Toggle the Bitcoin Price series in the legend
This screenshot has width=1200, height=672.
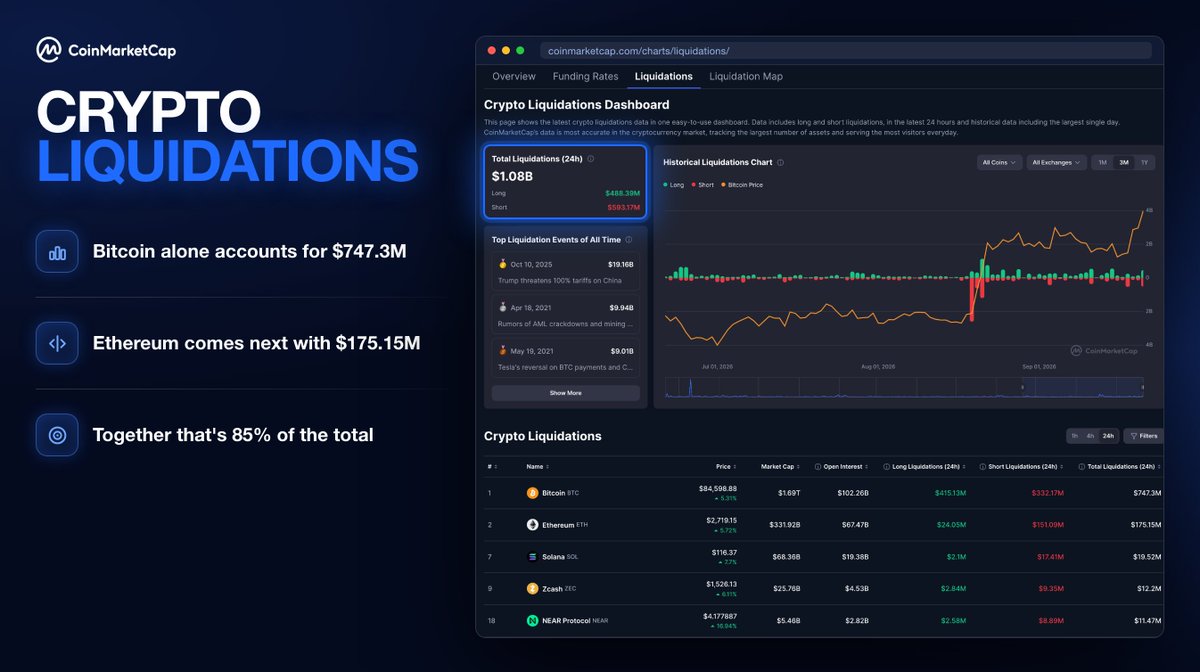742,185
